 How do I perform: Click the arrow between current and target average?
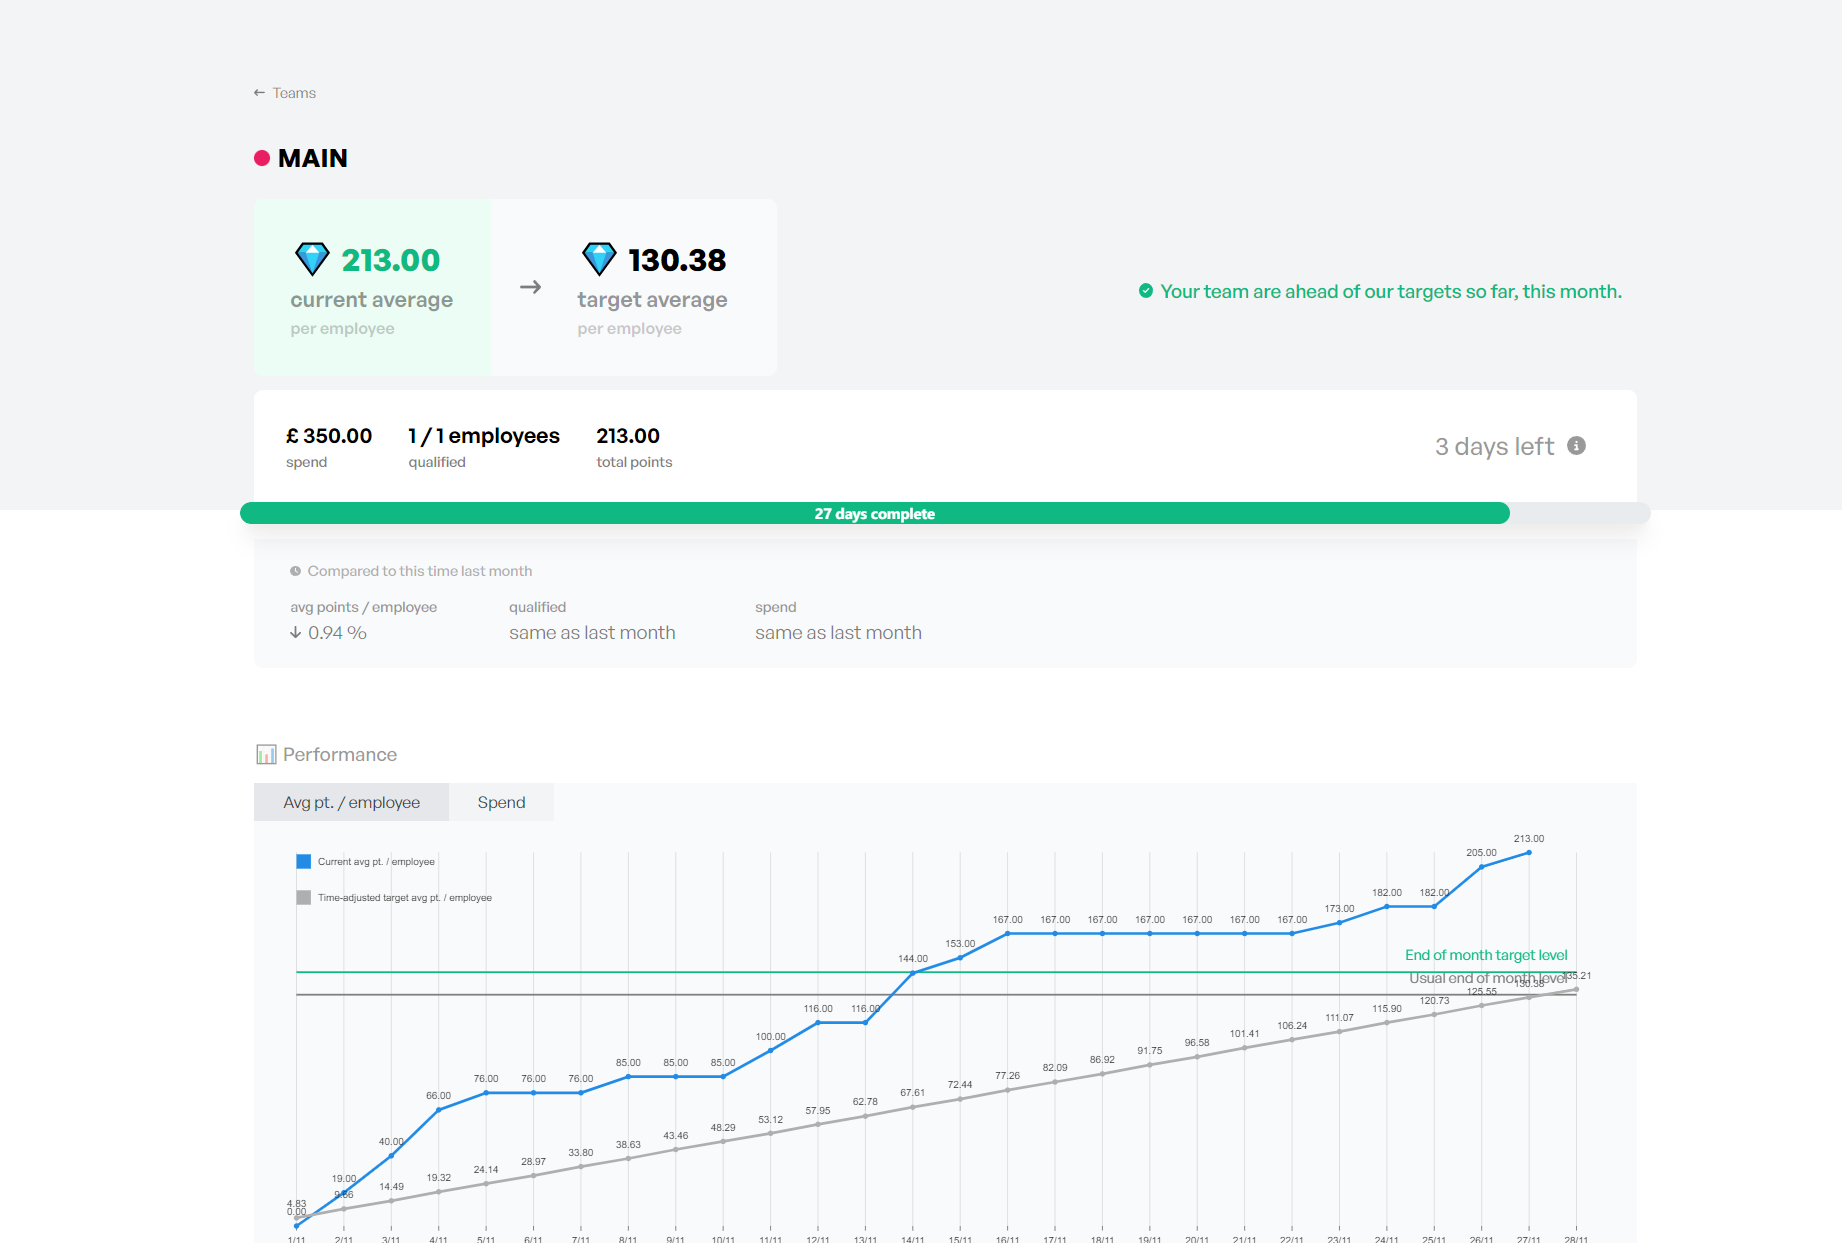tap(531, 287)
